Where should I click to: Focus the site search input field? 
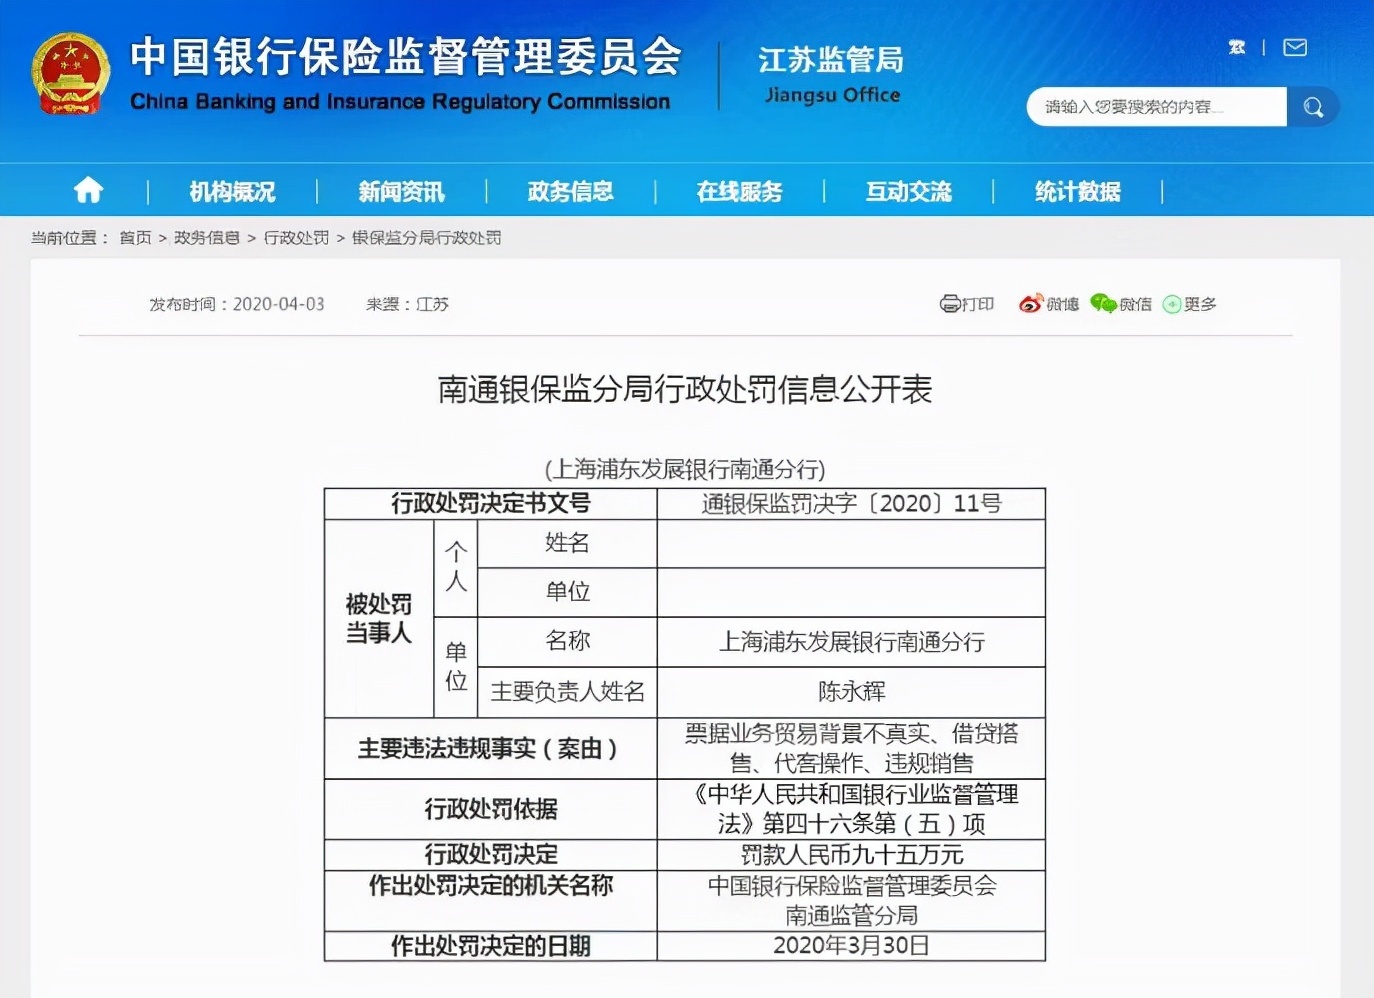1156,107
